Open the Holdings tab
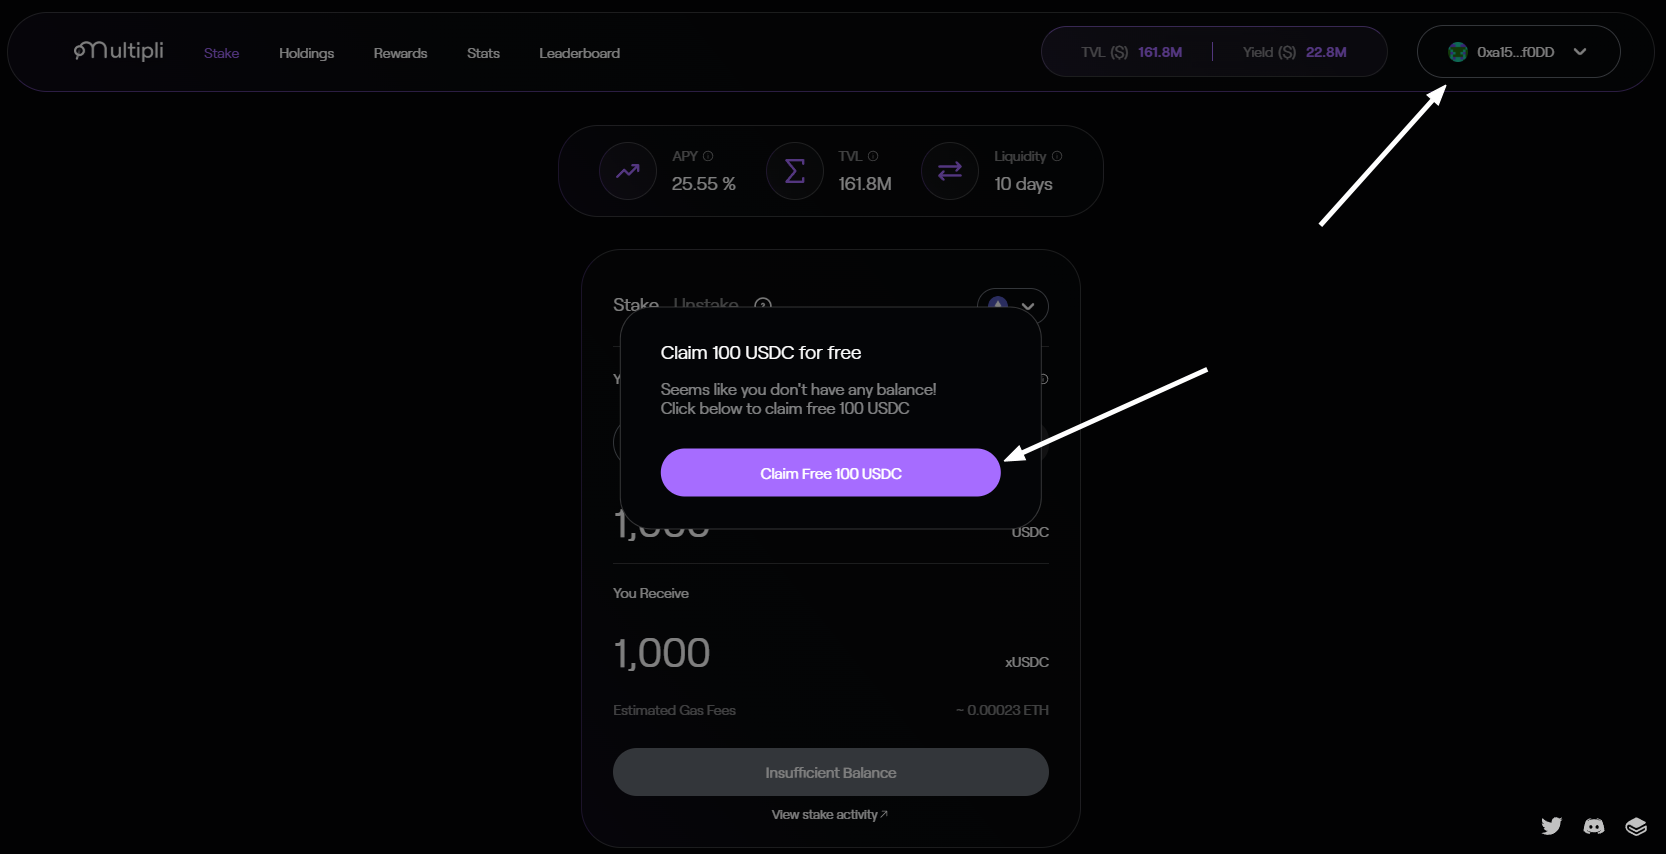 point(306,53)
